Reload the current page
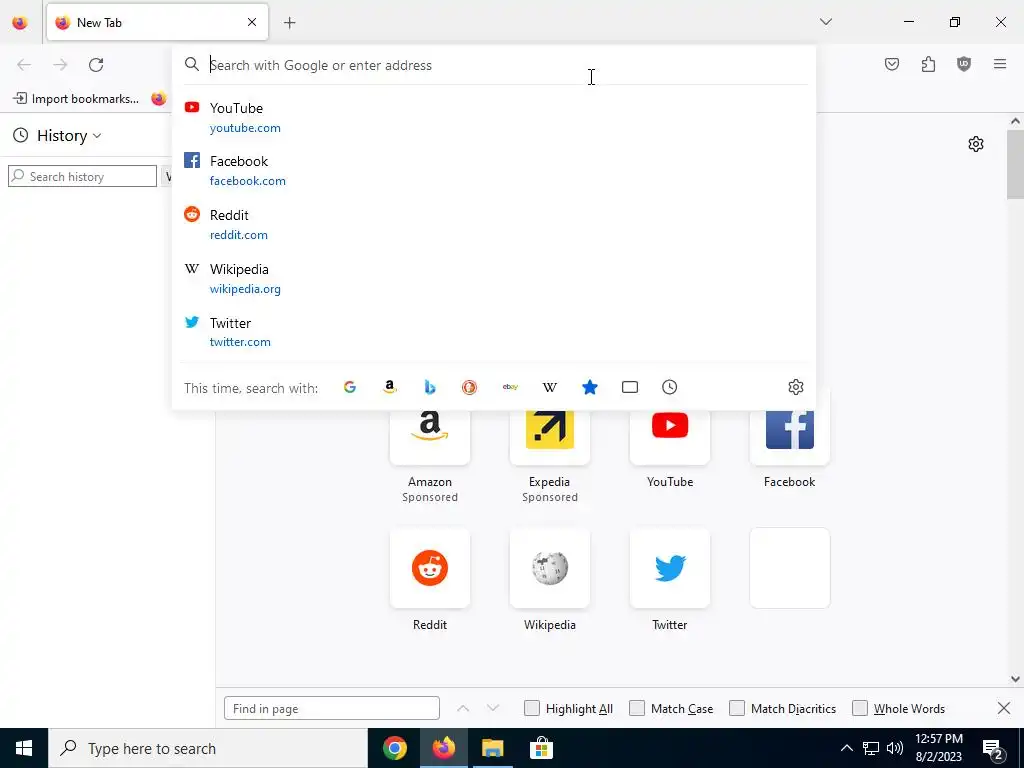1024x768 pixels. (x=96, y=65)
